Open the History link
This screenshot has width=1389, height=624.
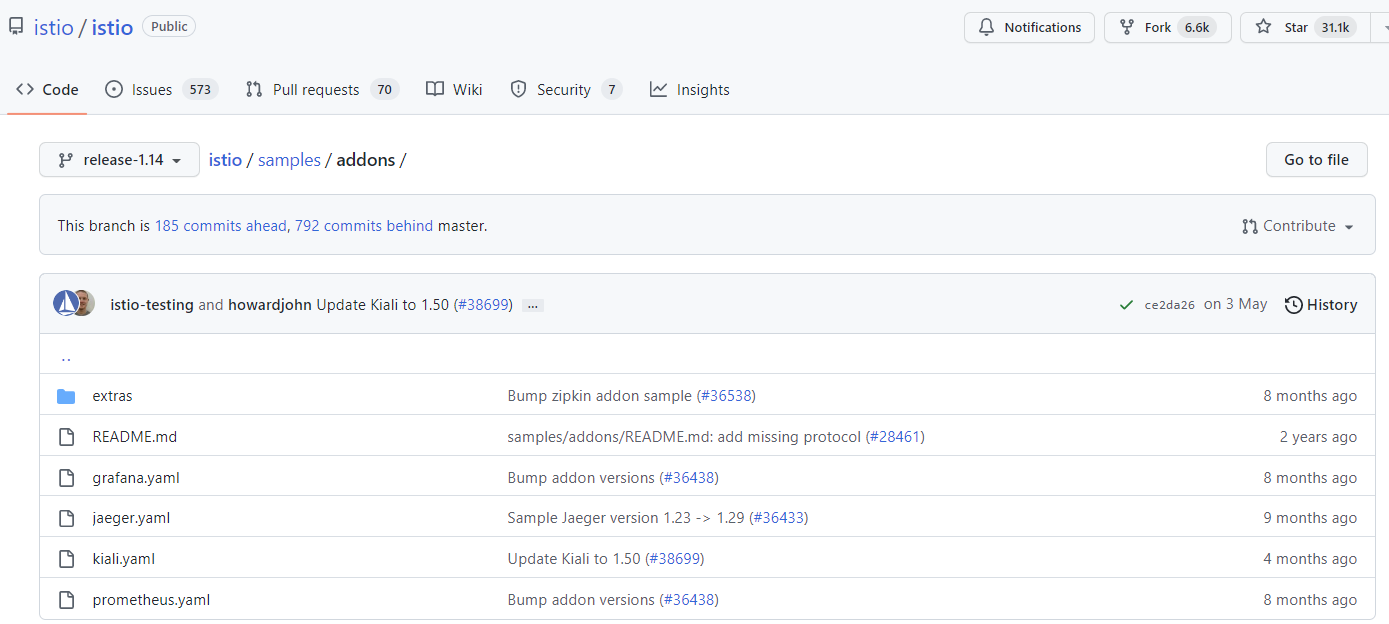tap(1321, 305)
